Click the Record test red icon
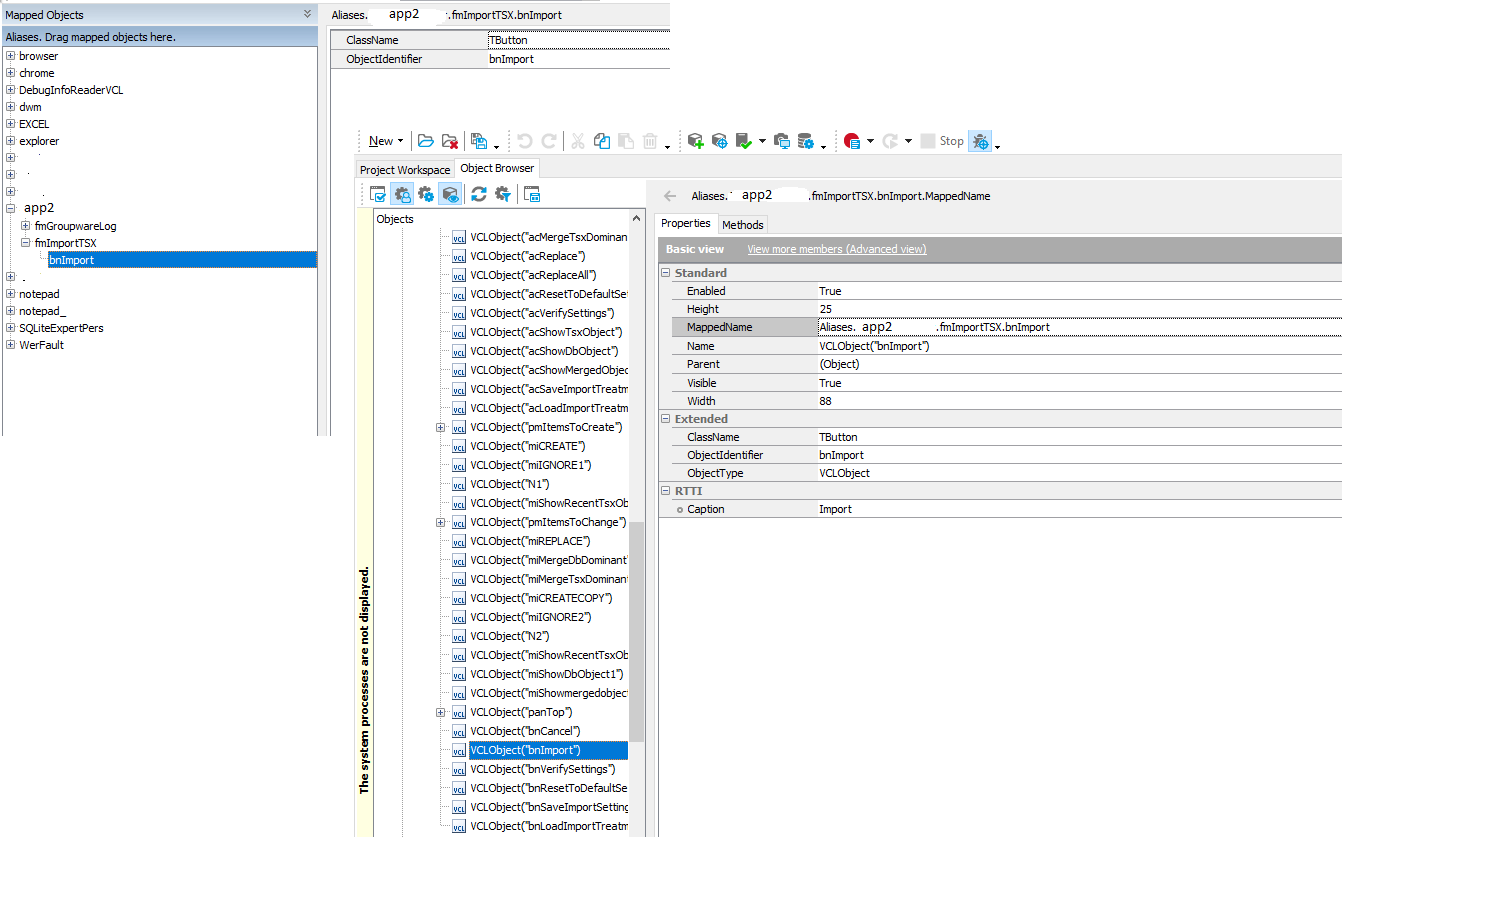1496x924 pixels. click(x=852, y=141)
